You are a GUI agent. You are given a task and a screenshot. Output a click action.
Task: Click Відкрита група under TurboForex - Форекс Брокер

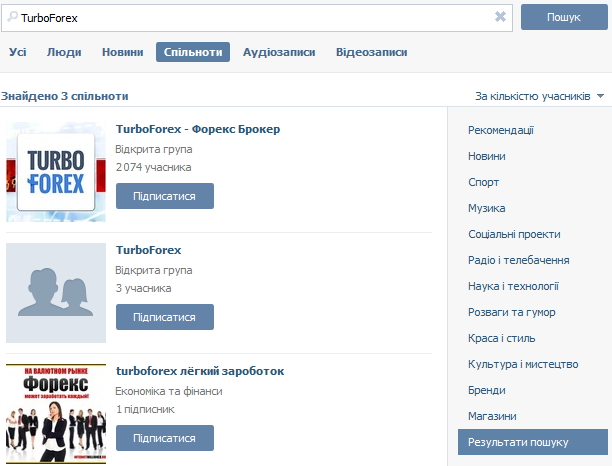pyautogui.click(x=154, y=149)
